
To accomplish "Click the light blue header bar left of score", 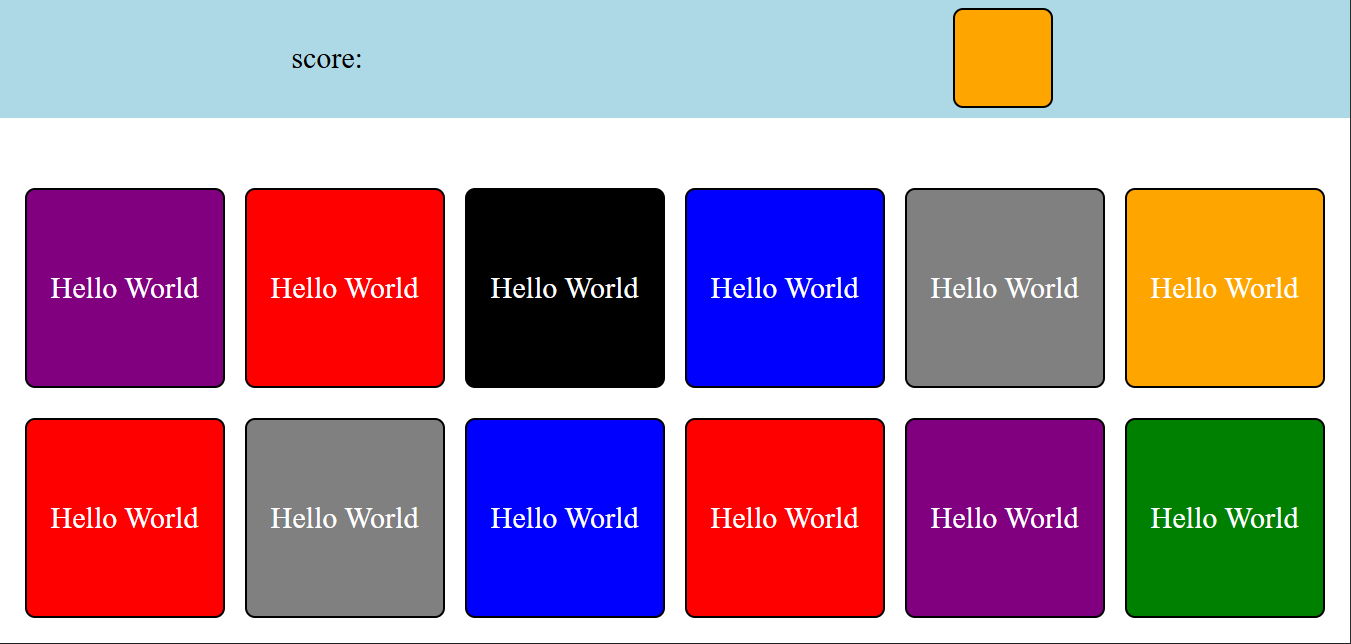I will (140, 59).
